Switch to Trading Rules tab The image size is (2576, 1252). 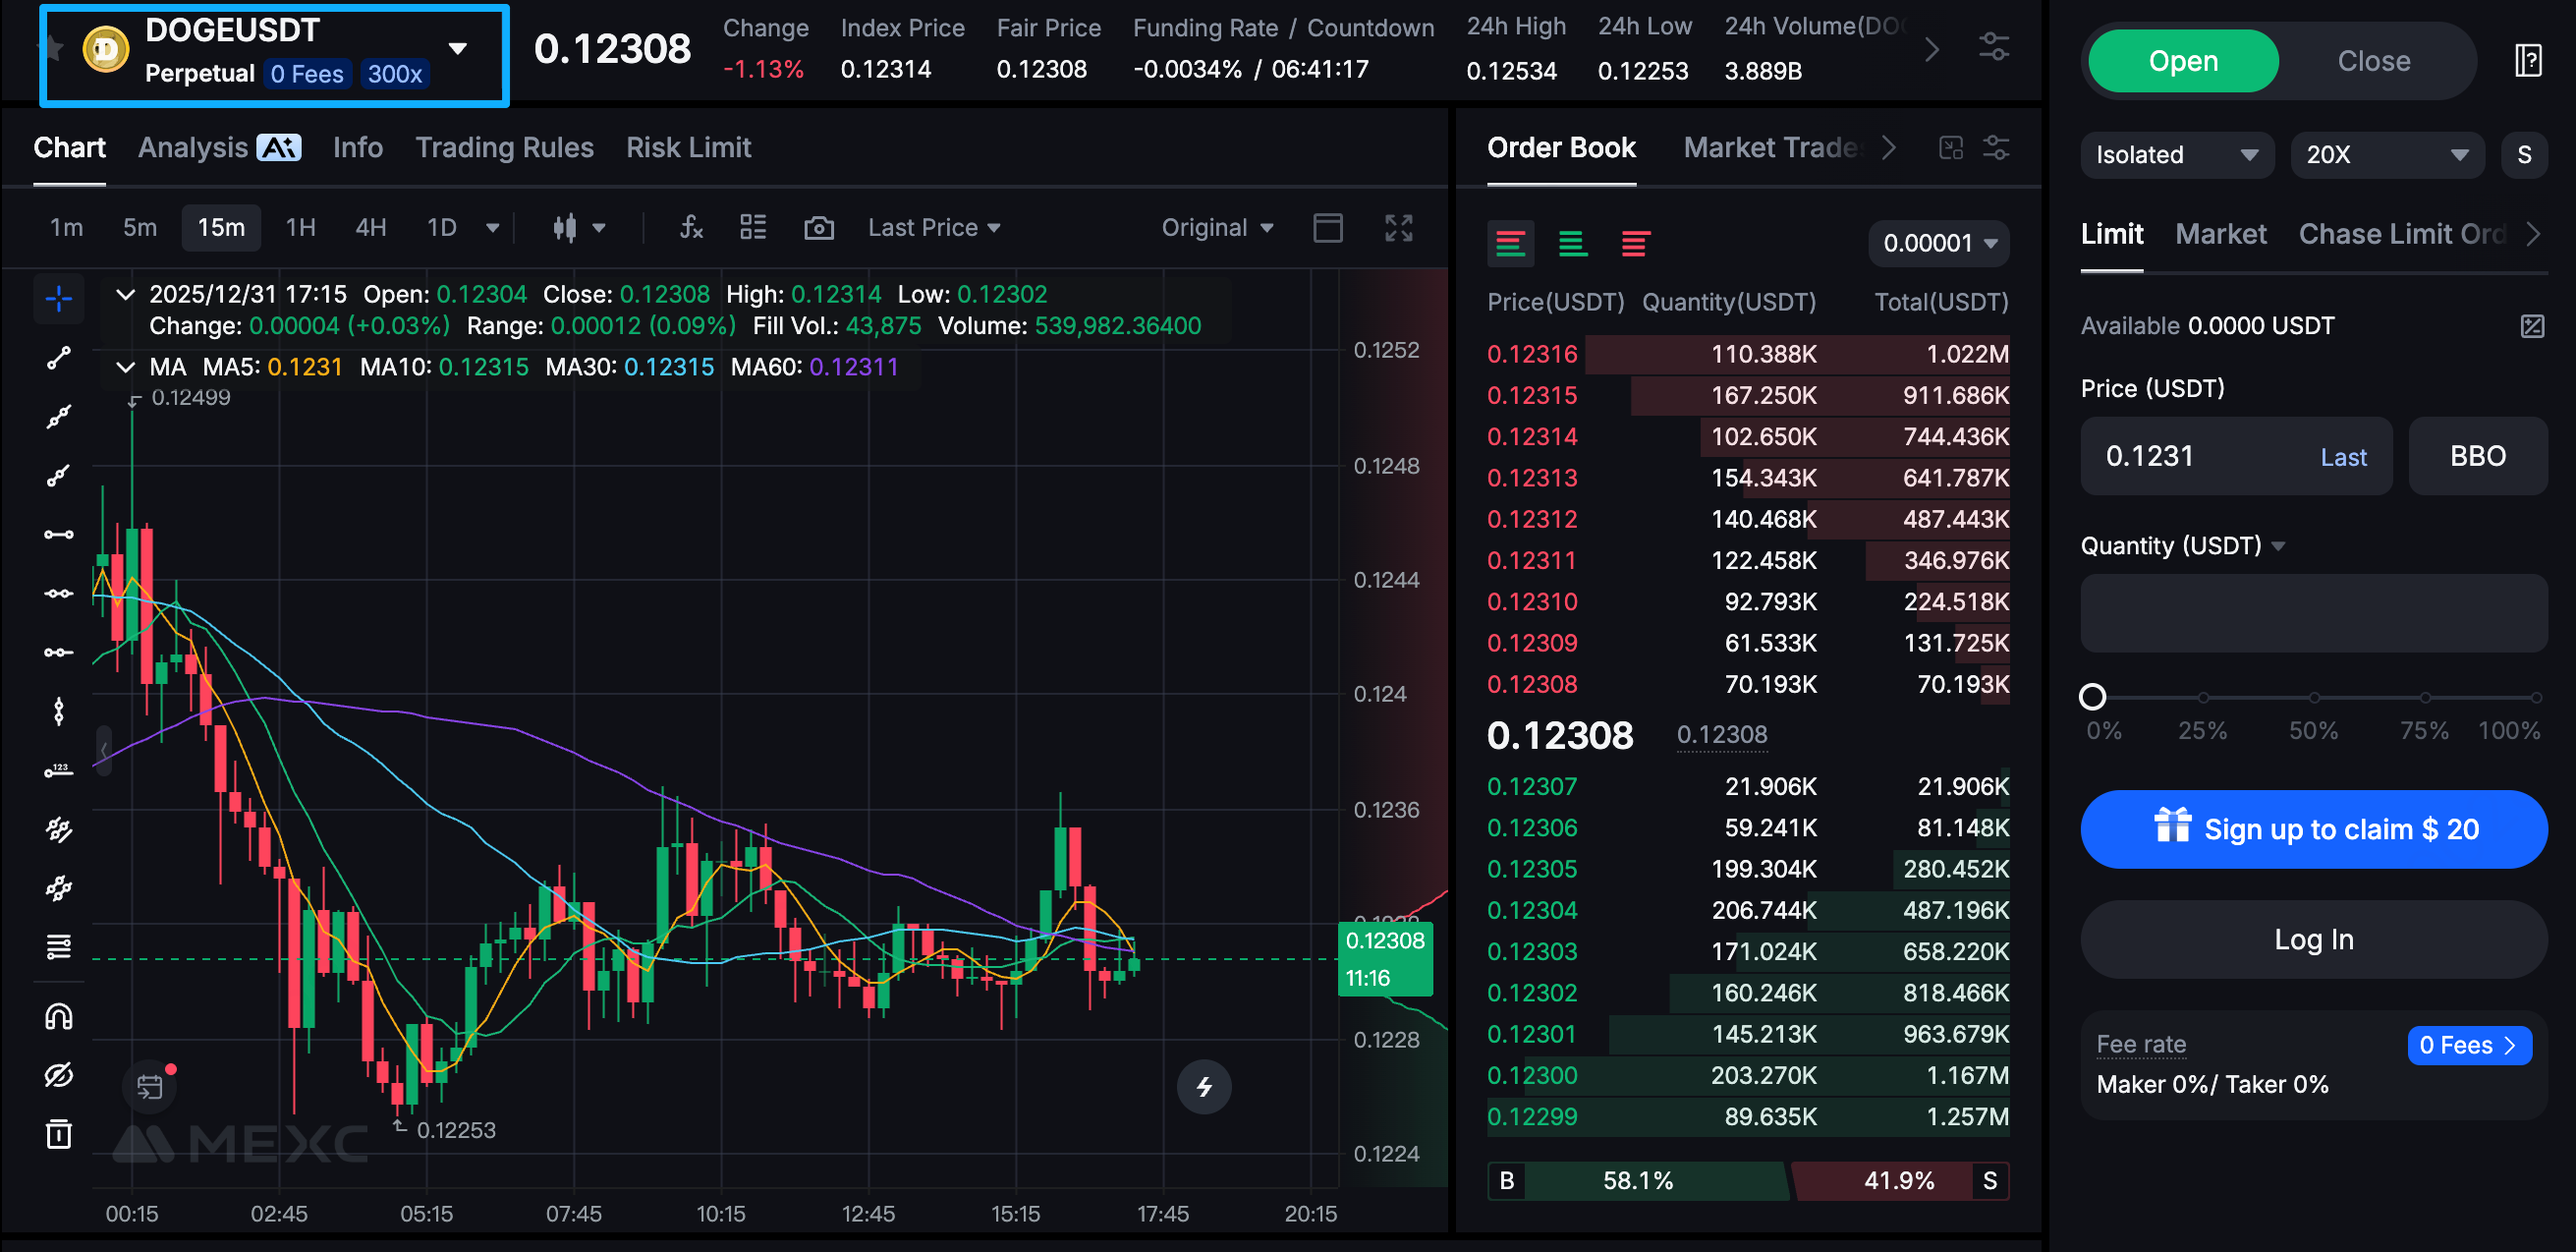point(504,148)
